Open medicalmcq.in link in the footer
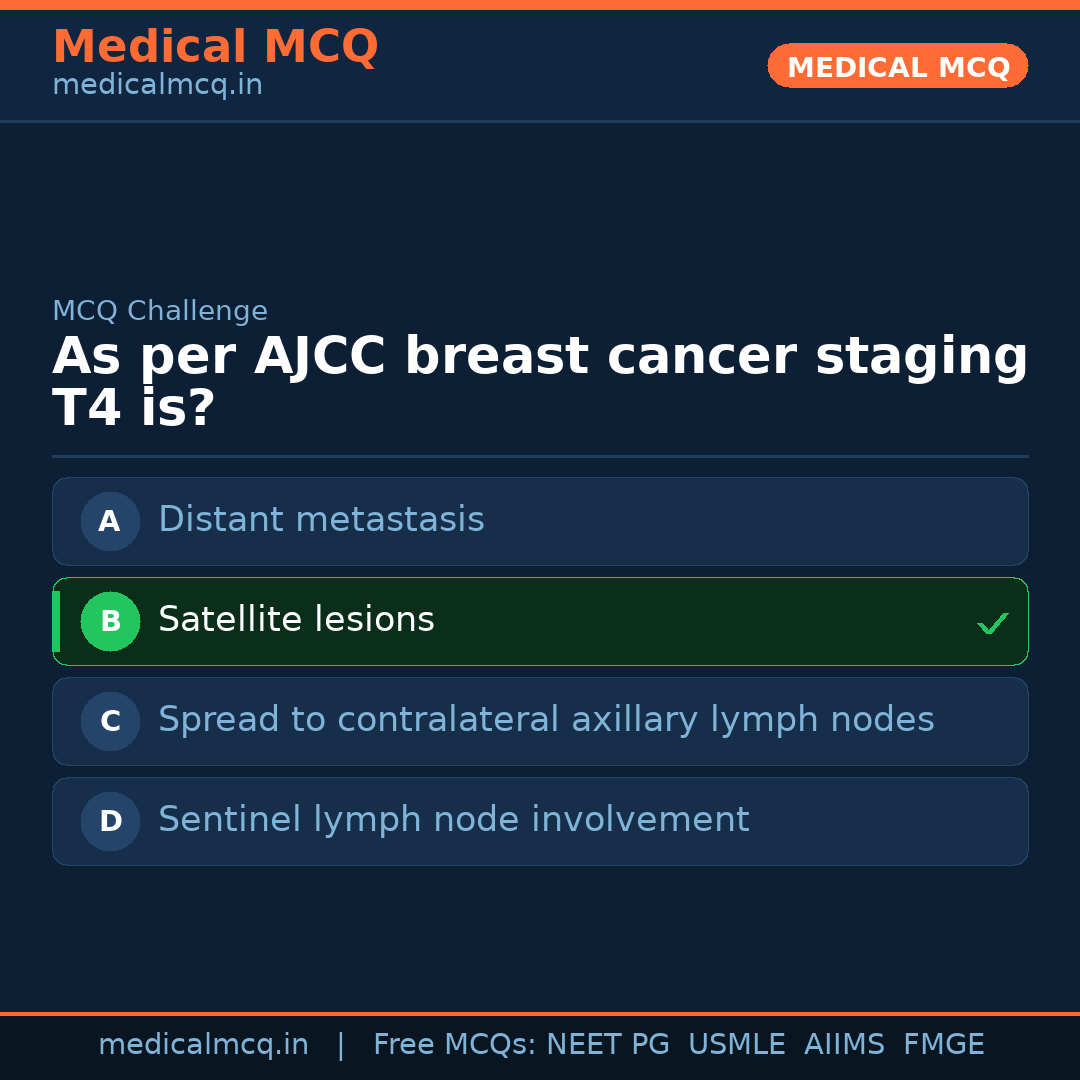 point(203,1045)
